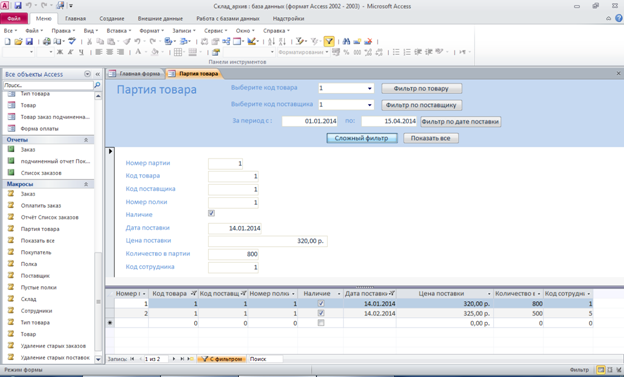Click the Align left formatting icon

pyautogui.click(x=99, y=52)
